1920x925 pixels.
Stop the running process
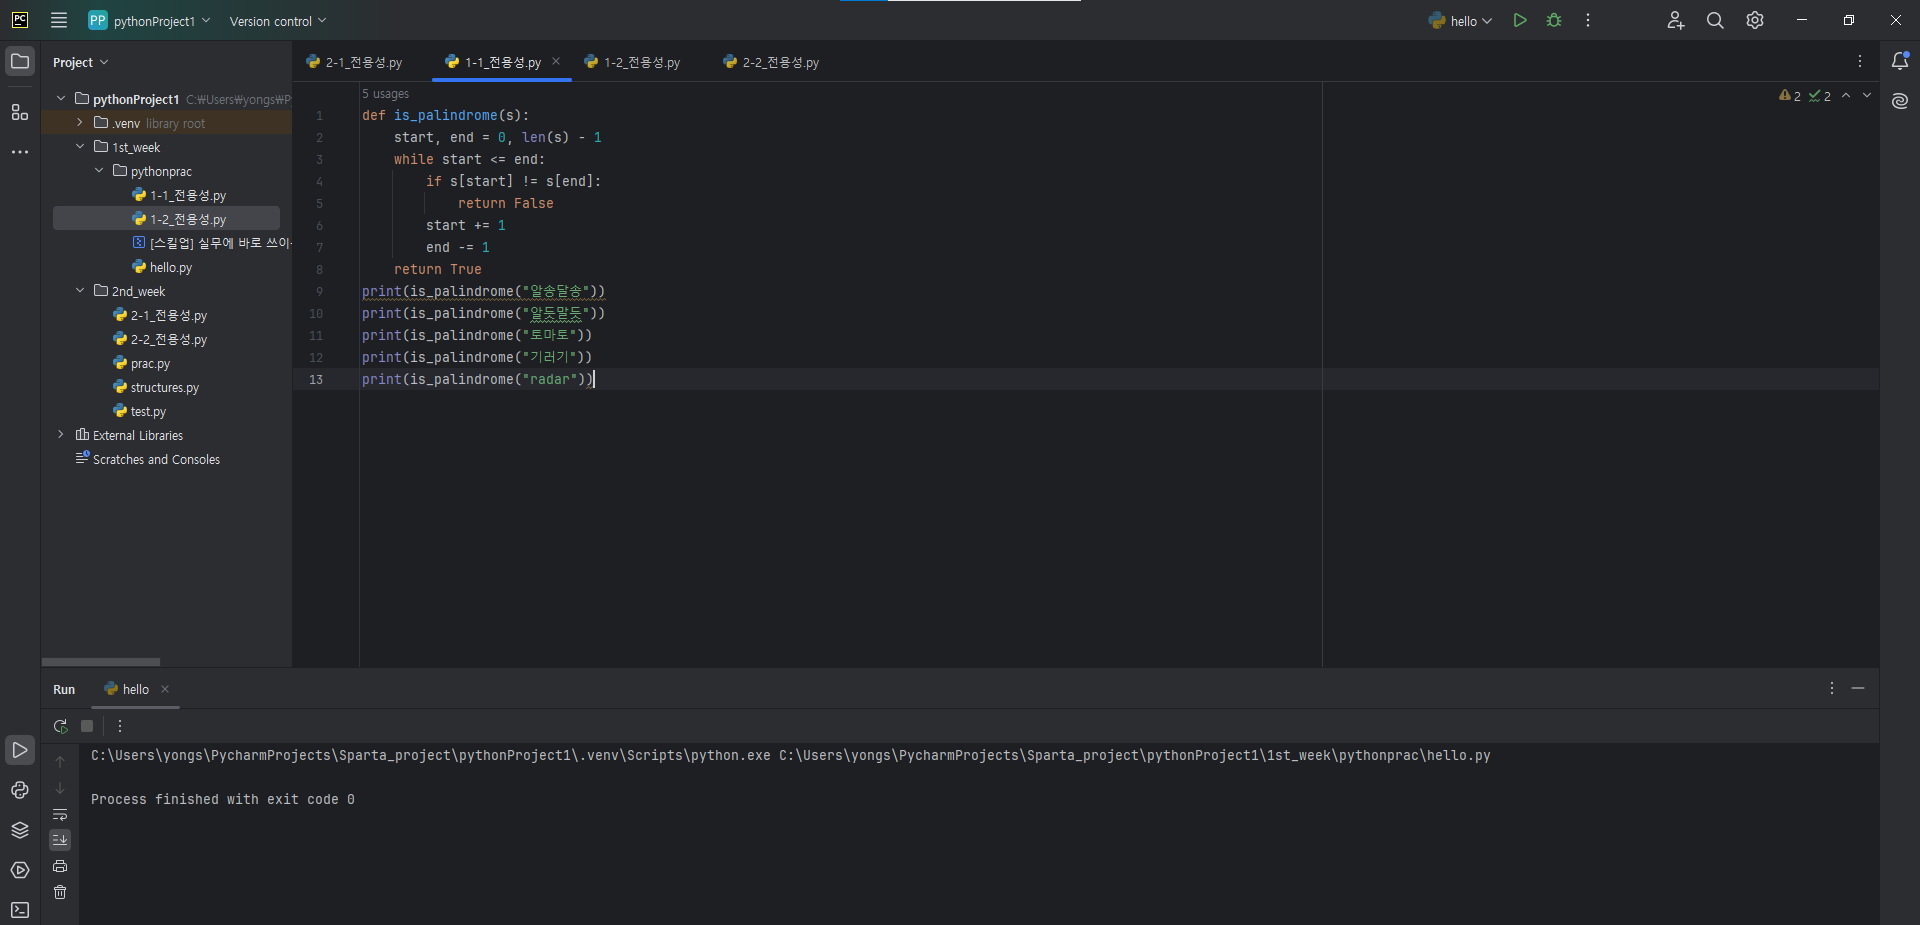coord(87,726)
